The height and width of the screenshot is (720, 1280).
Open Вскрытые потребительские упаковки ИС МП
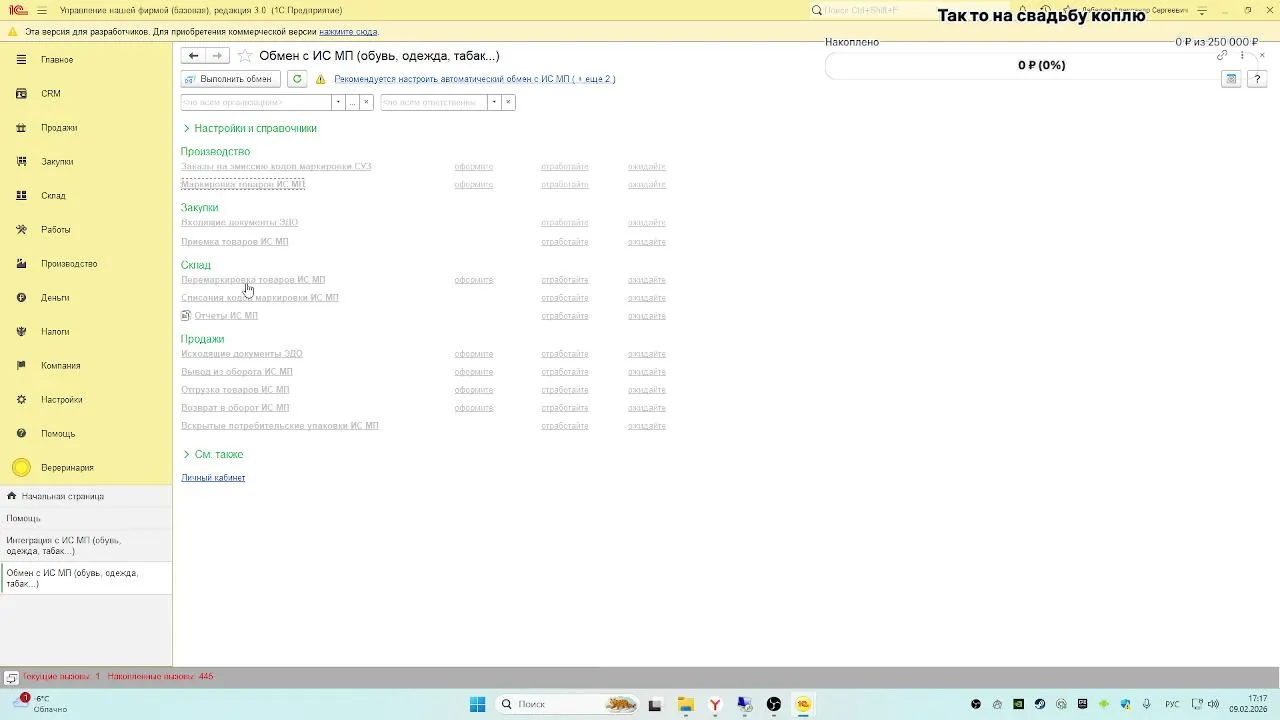(280, 426)
